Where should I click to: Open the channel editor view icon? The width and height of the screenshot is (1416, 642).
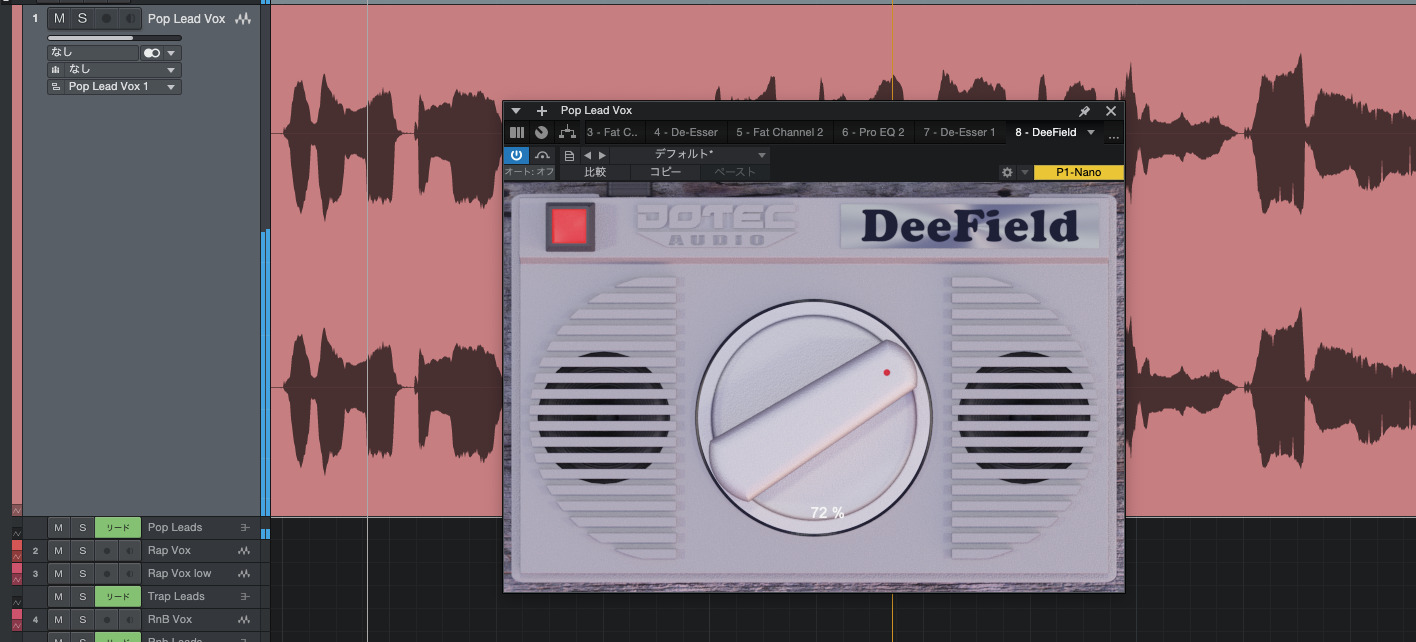coord(517,132)
